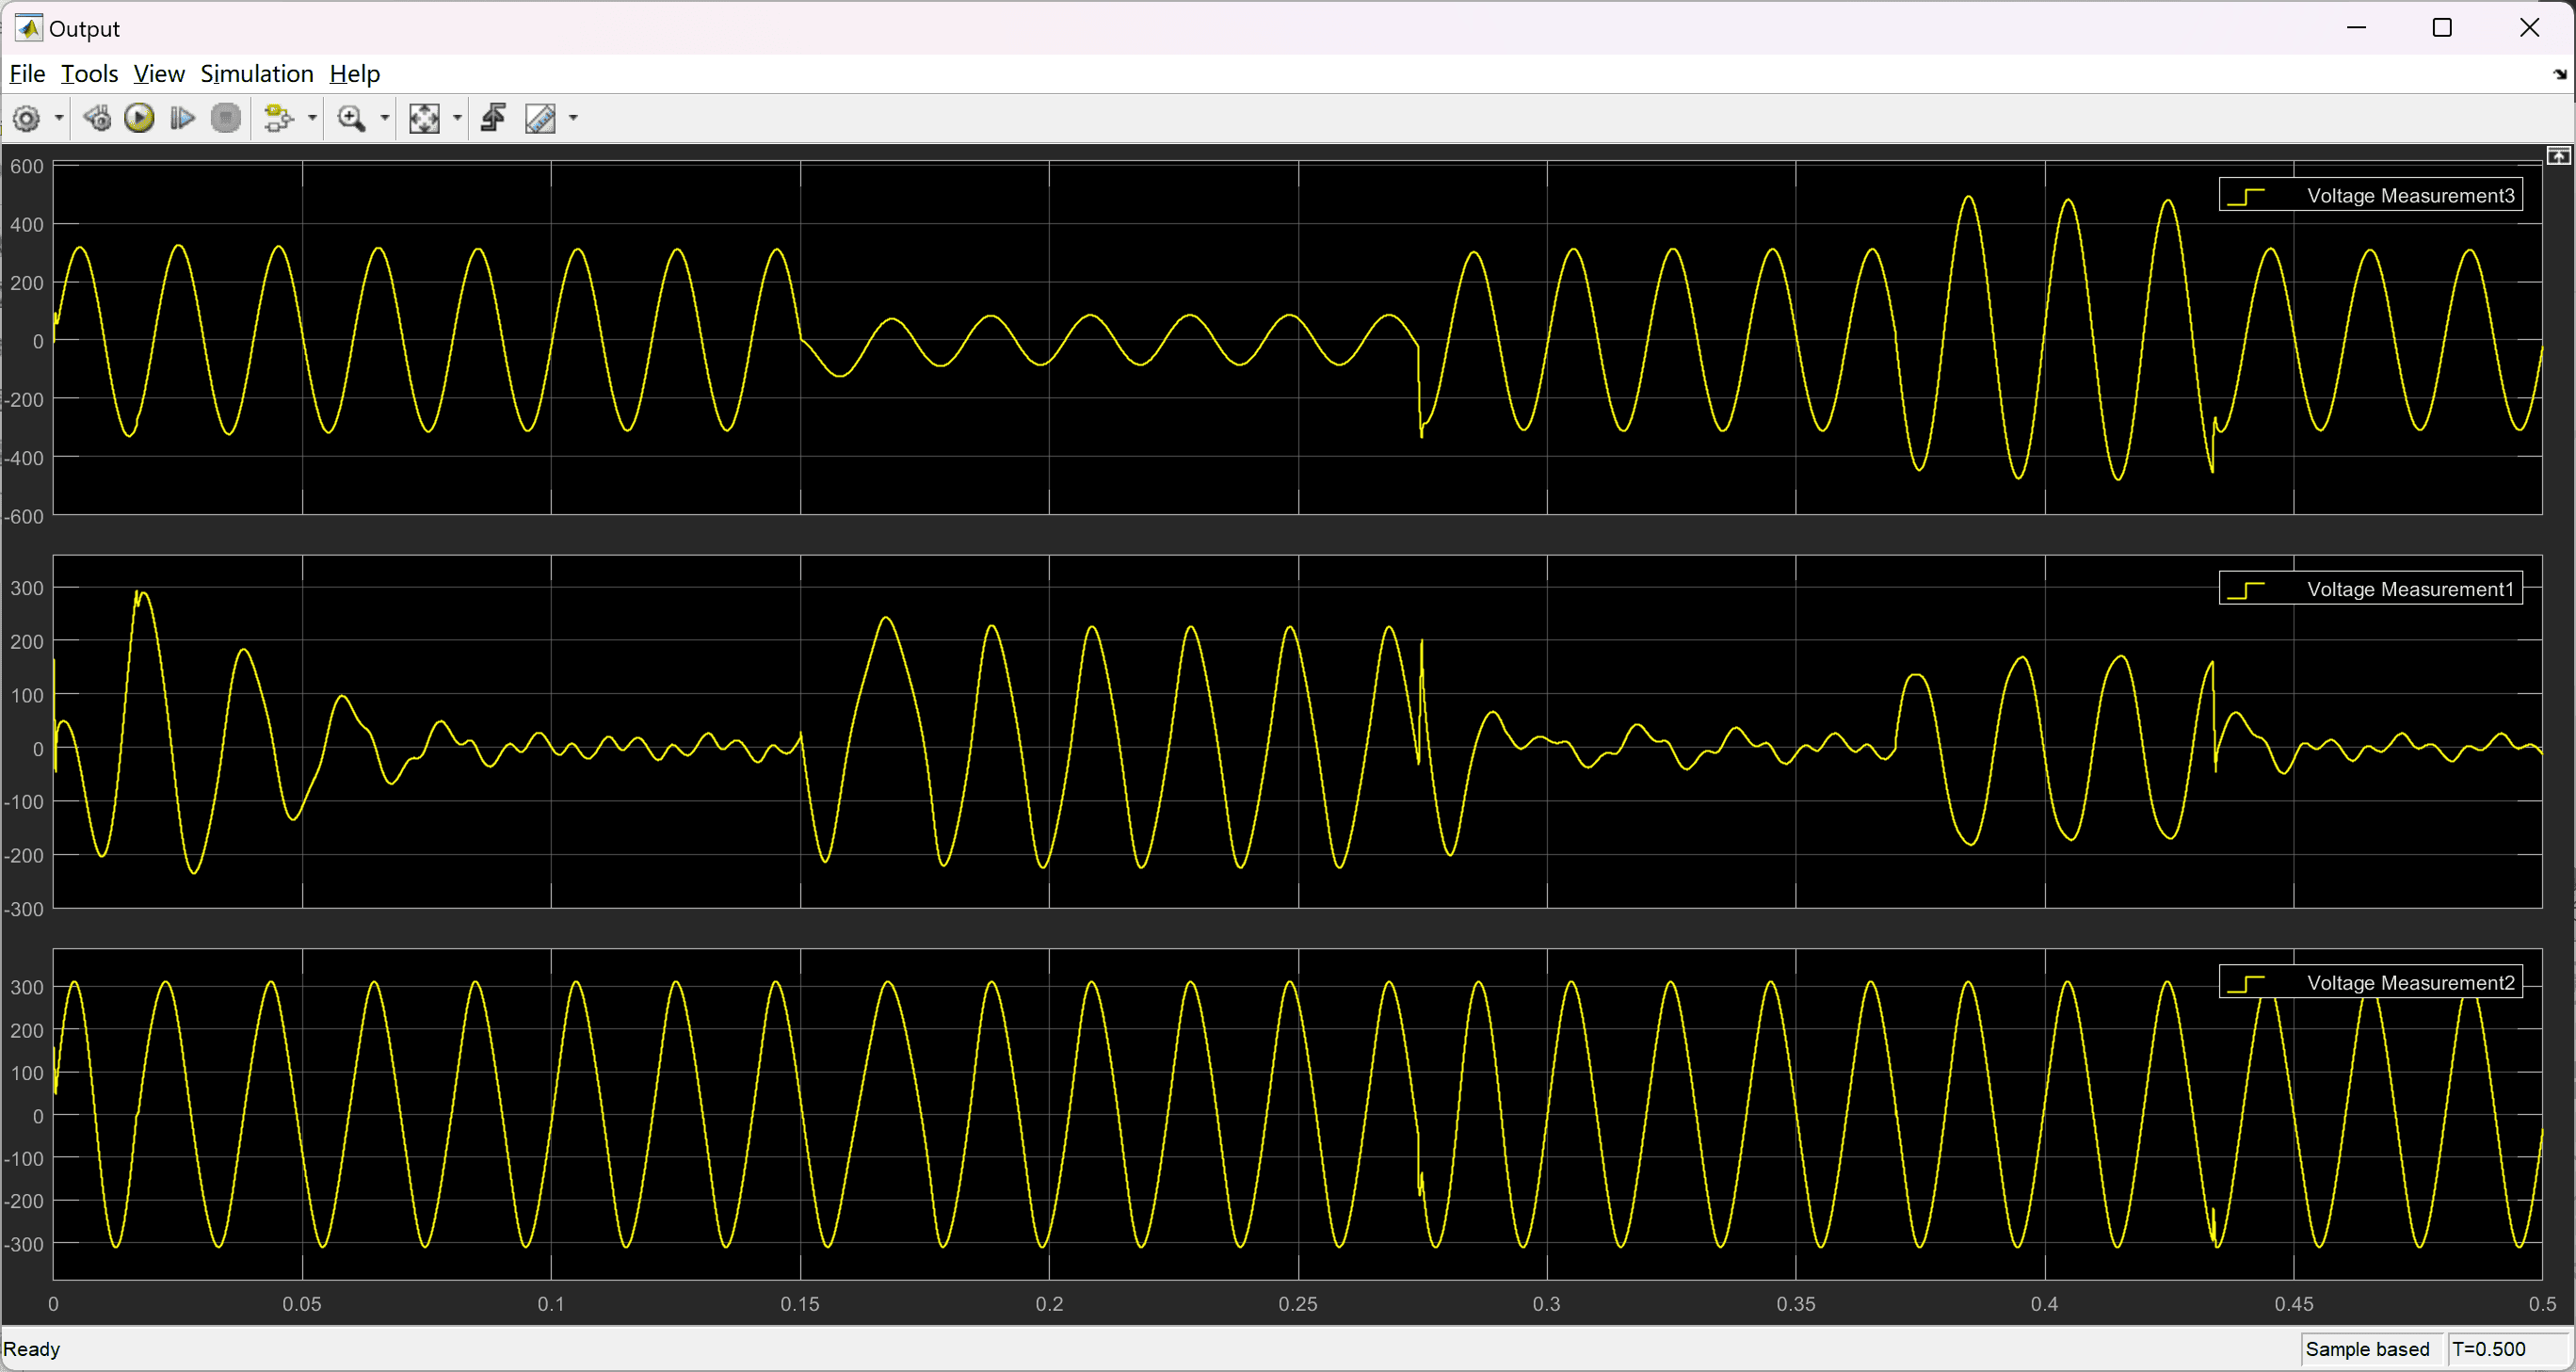This screenshot has width=2576, height=1372.
Task: Click the 0.25 x-axis tick label
Action: tap(1298, 1304)
